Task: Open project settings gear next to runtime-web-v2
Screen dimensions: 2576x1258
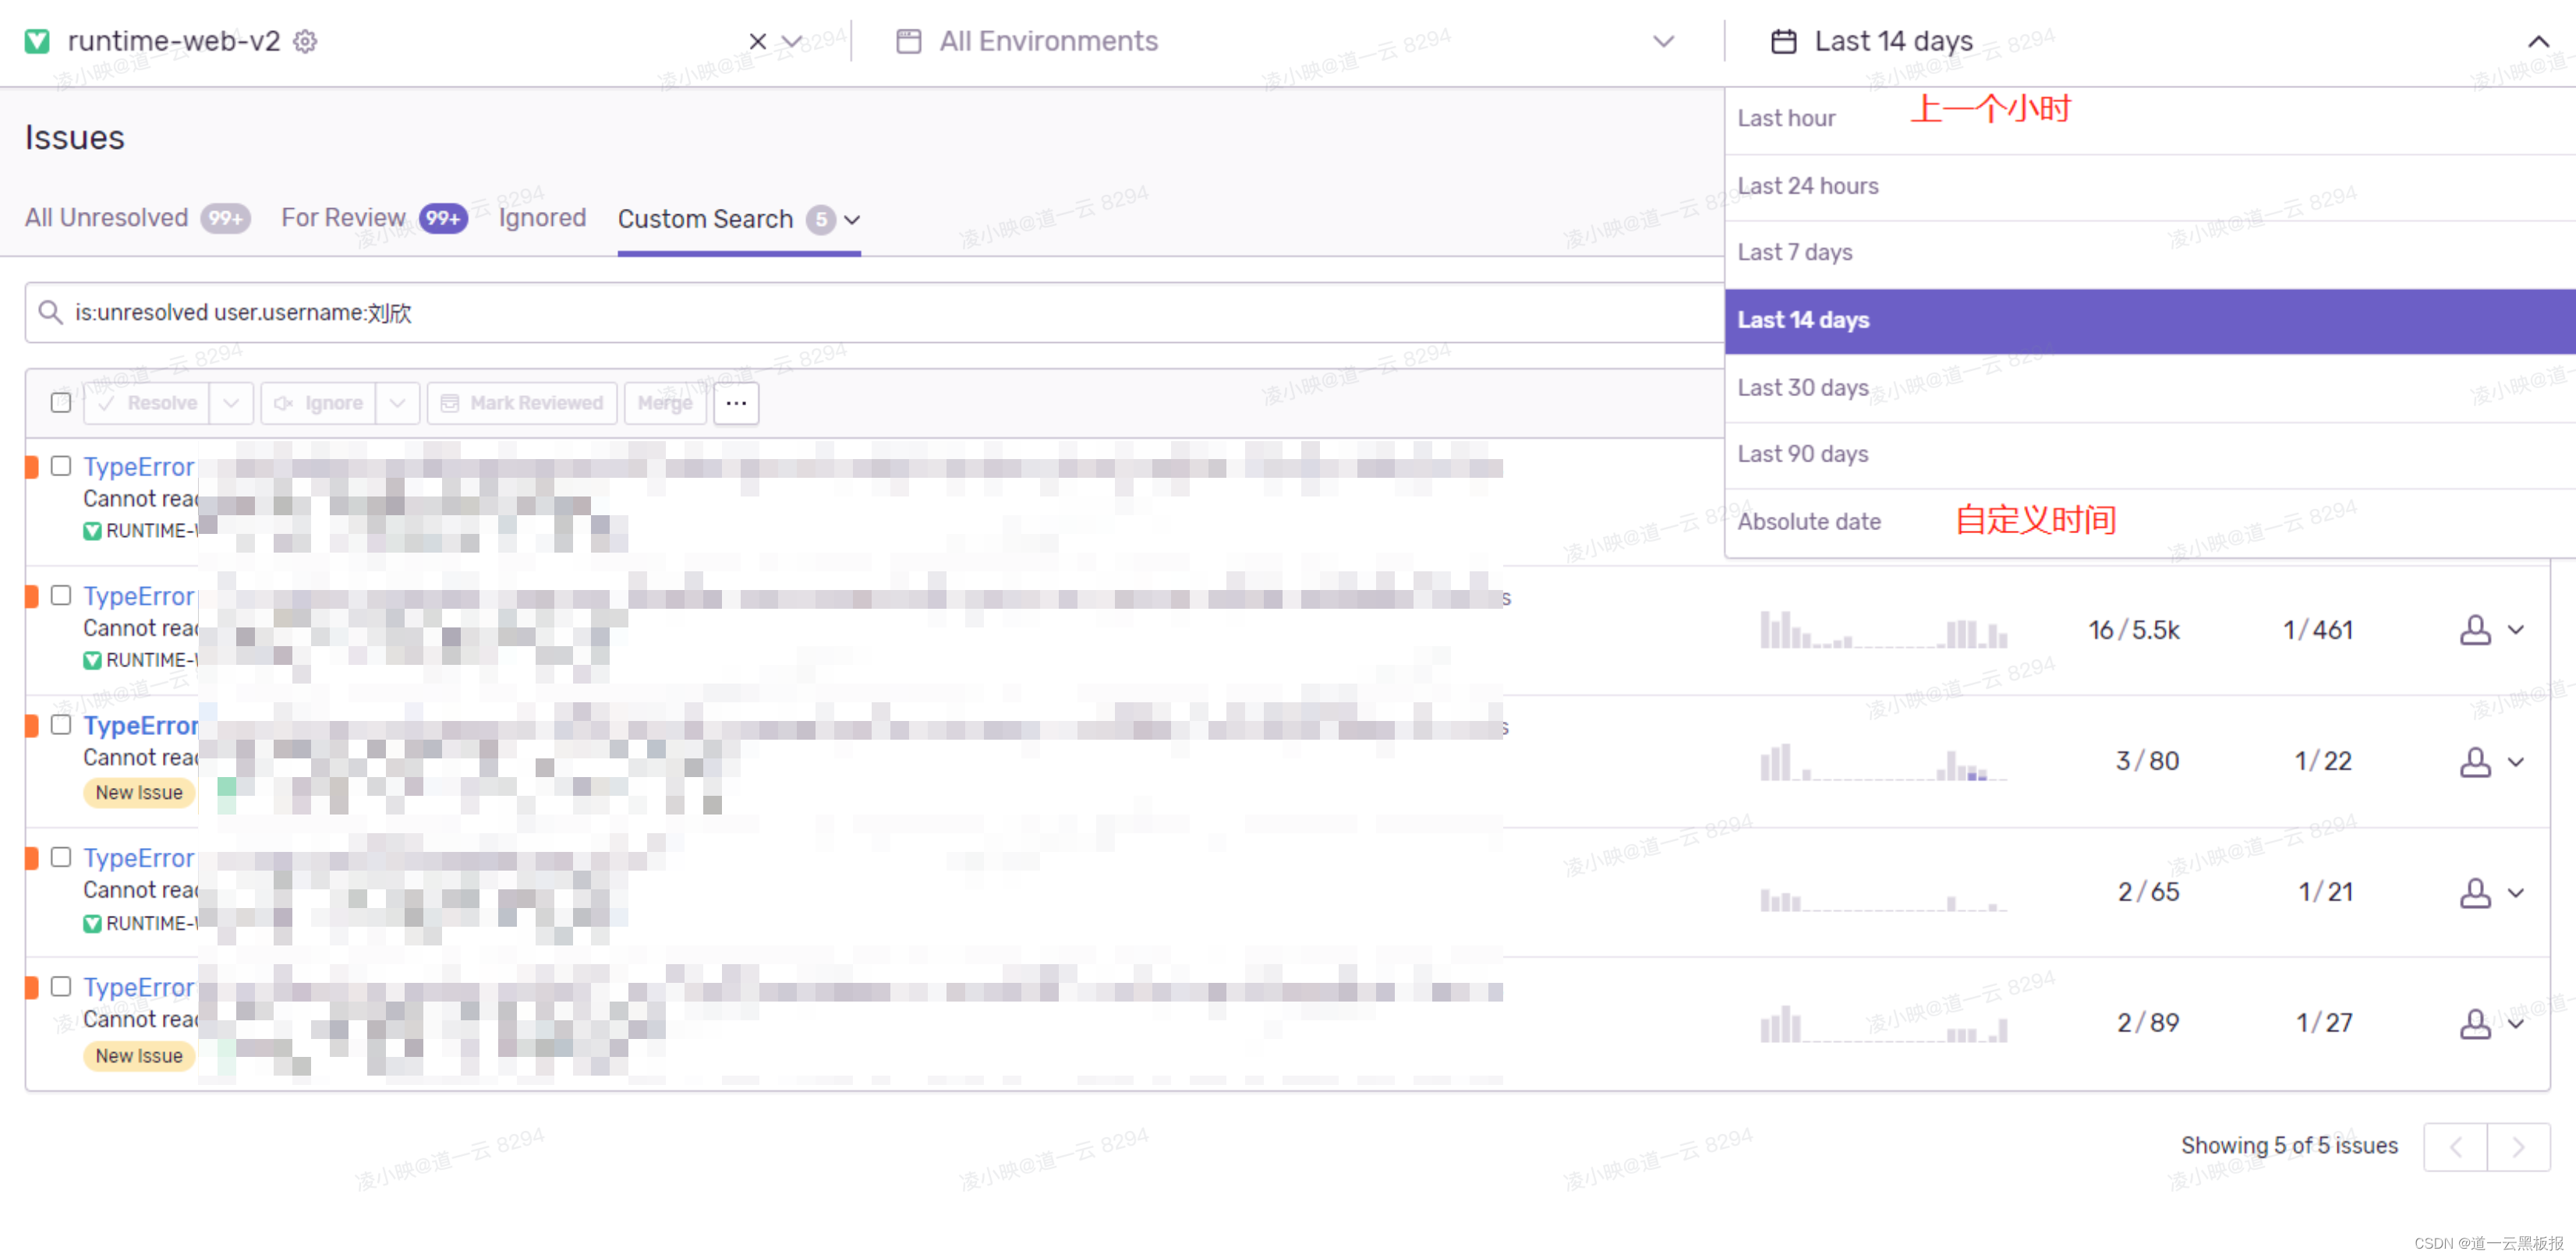Action: (305, 41)
